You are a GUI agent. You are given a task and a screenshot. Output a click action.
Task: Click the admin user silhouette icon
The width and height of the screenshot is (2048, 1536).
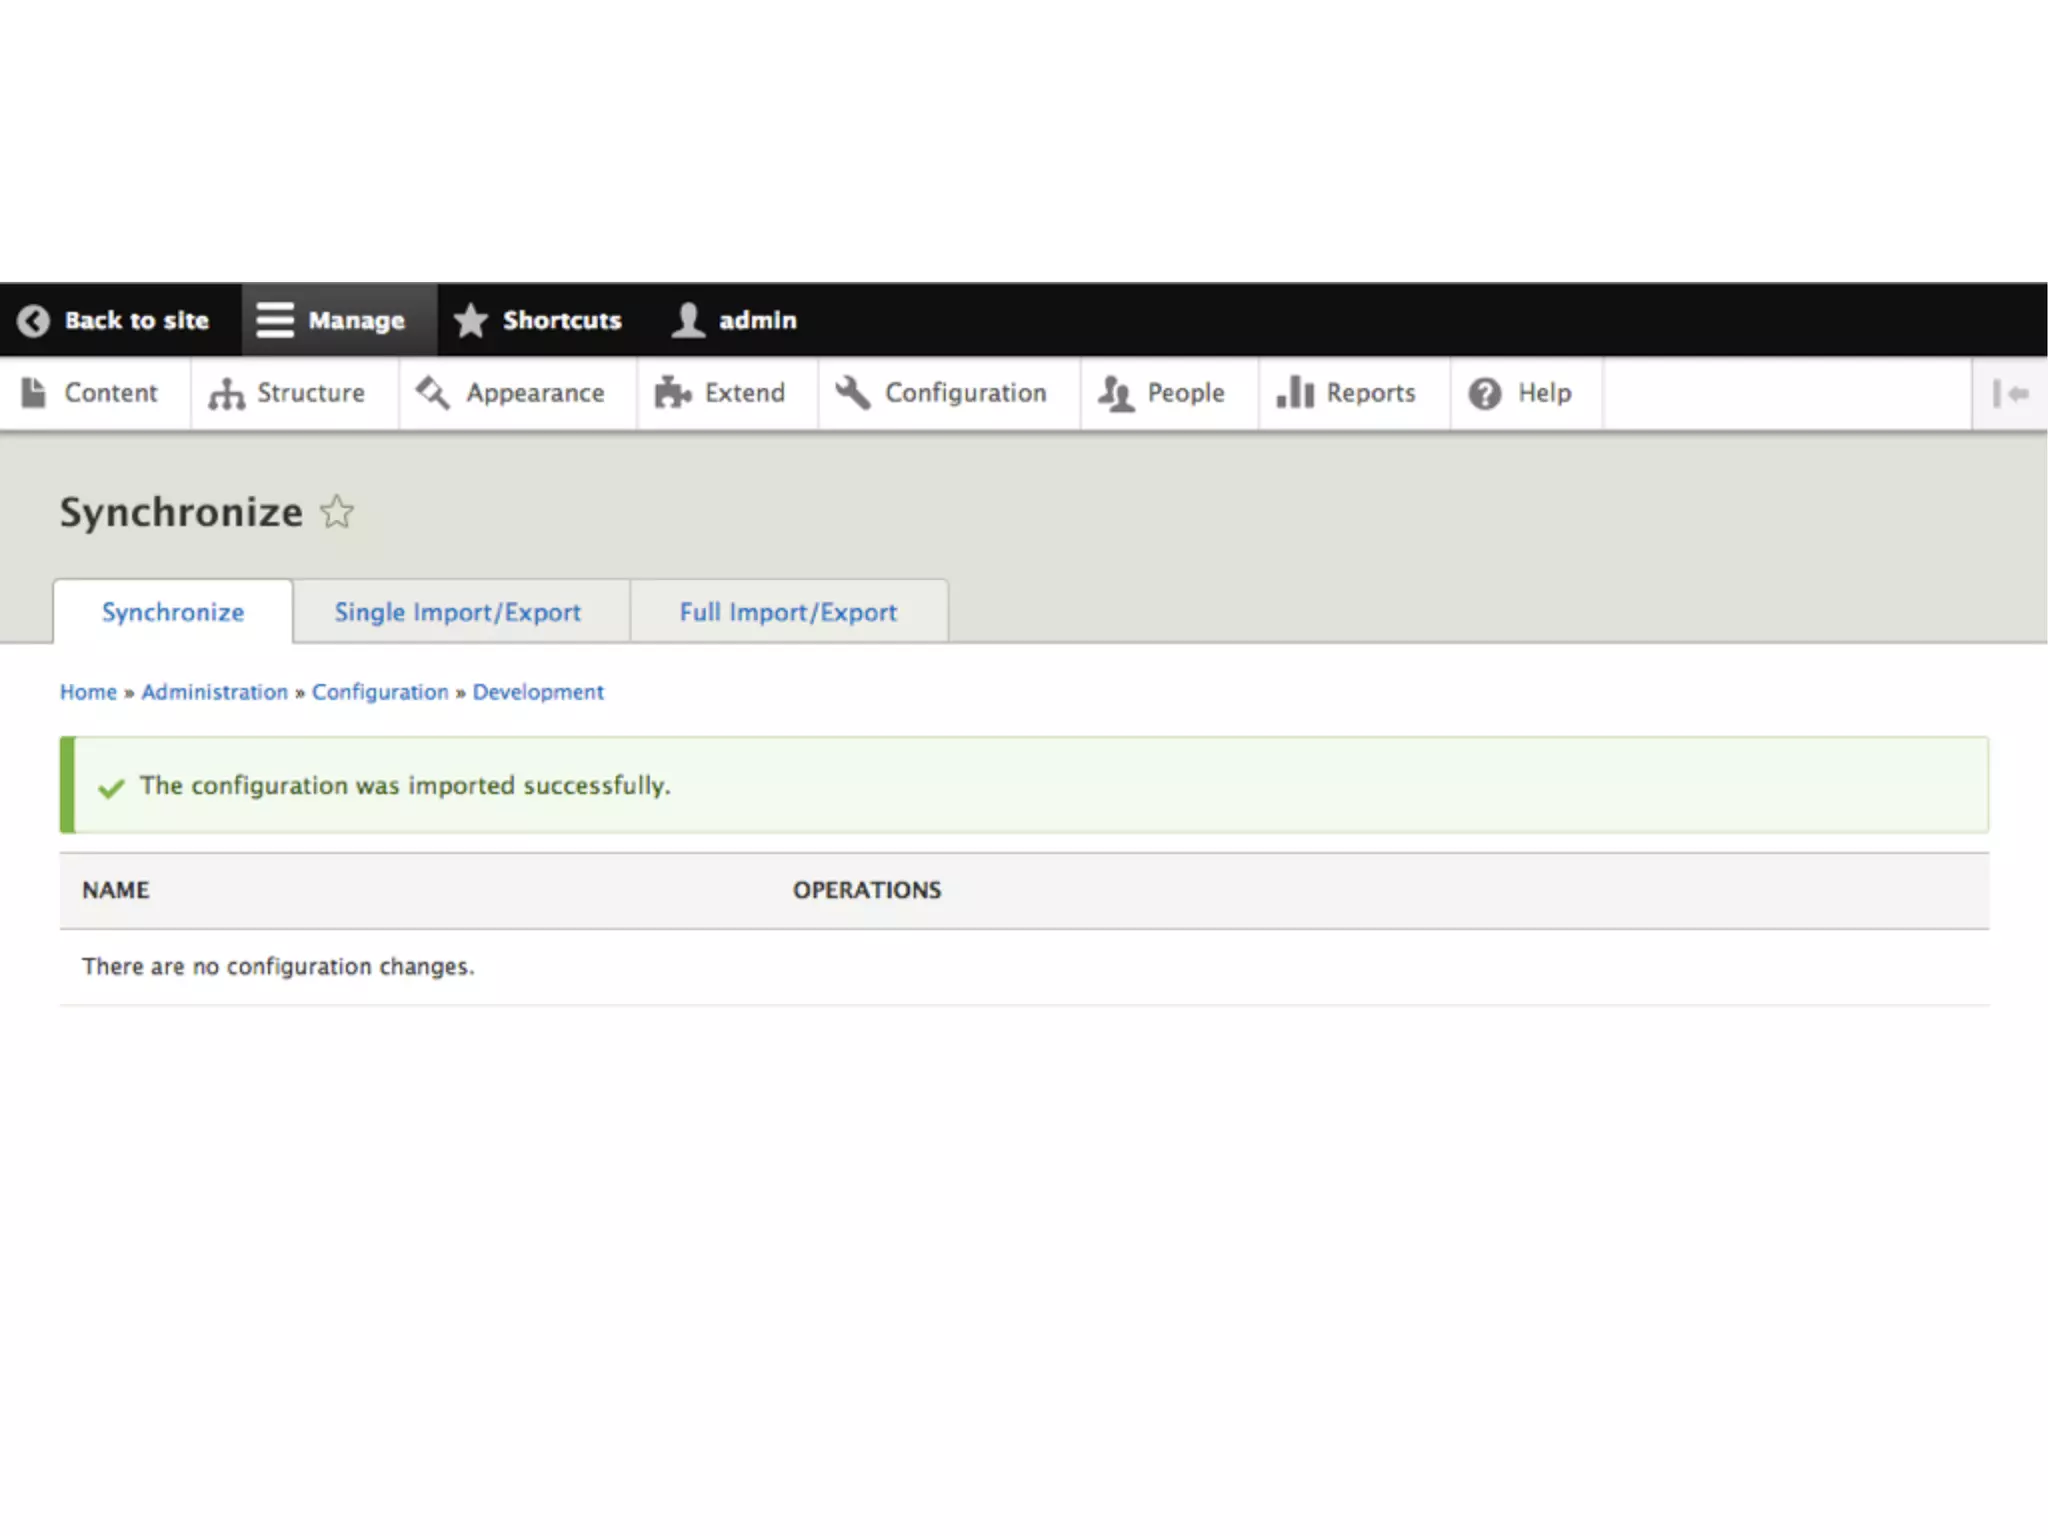[x=688, y=320]
